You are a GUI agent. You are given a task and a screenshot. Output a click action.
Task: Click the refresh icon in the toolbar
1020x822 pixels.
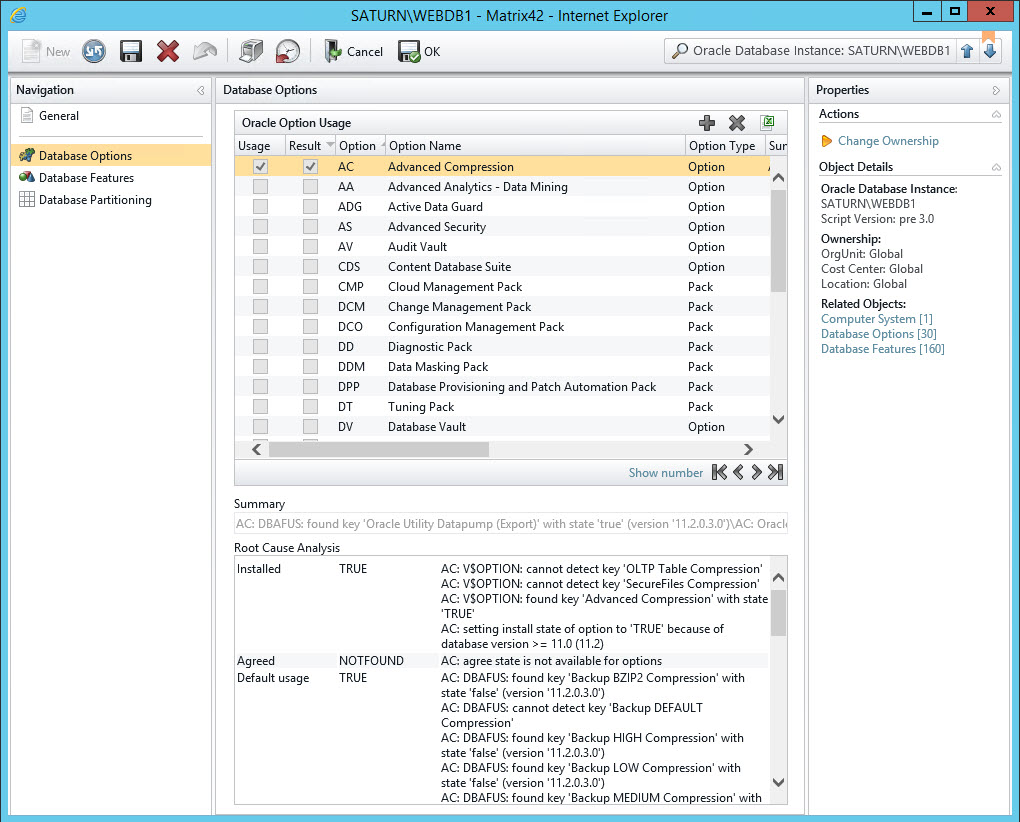pos(94,51)
